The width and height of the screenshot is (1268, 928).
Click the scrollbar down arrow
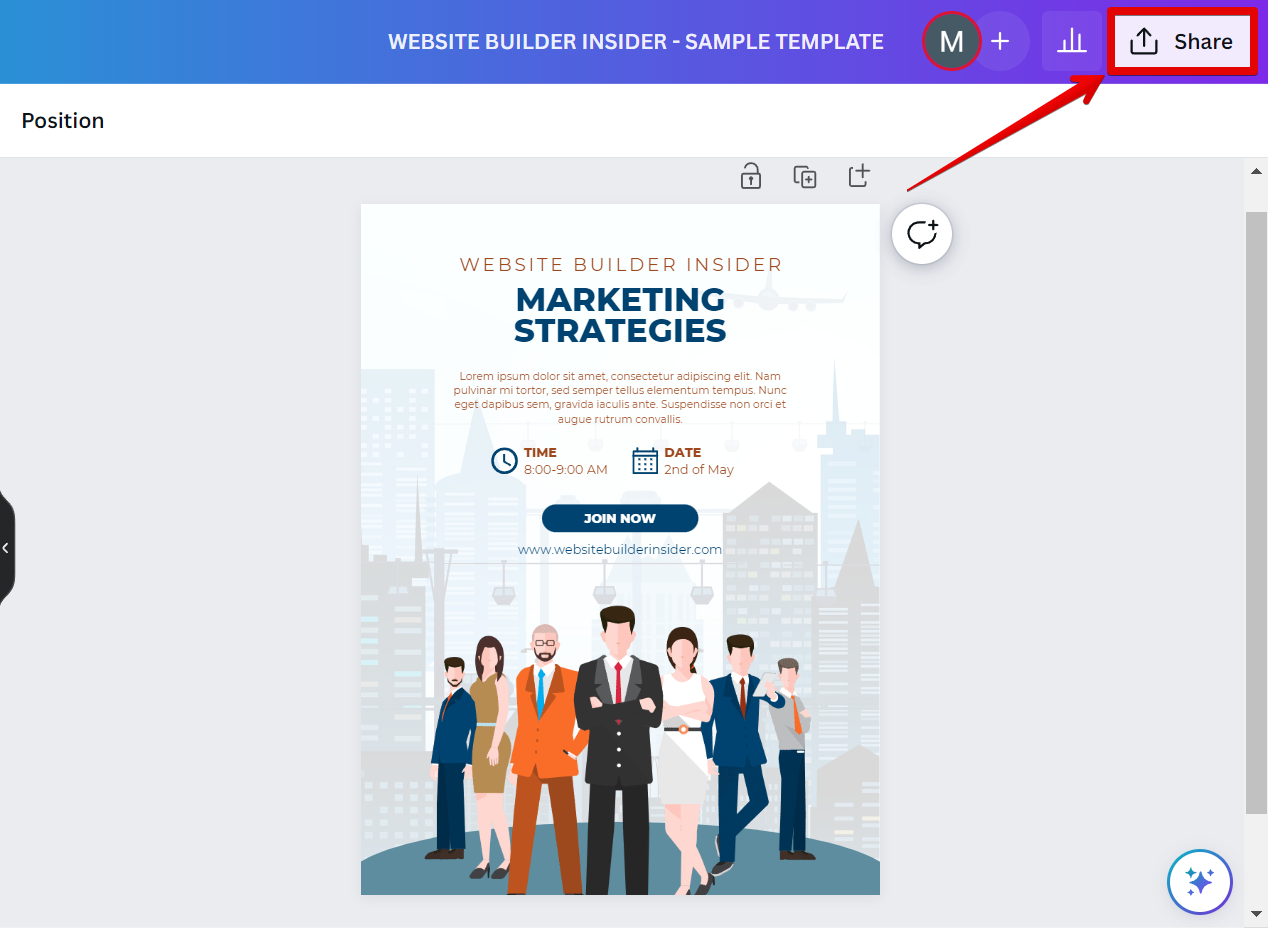pos(1256,913)
